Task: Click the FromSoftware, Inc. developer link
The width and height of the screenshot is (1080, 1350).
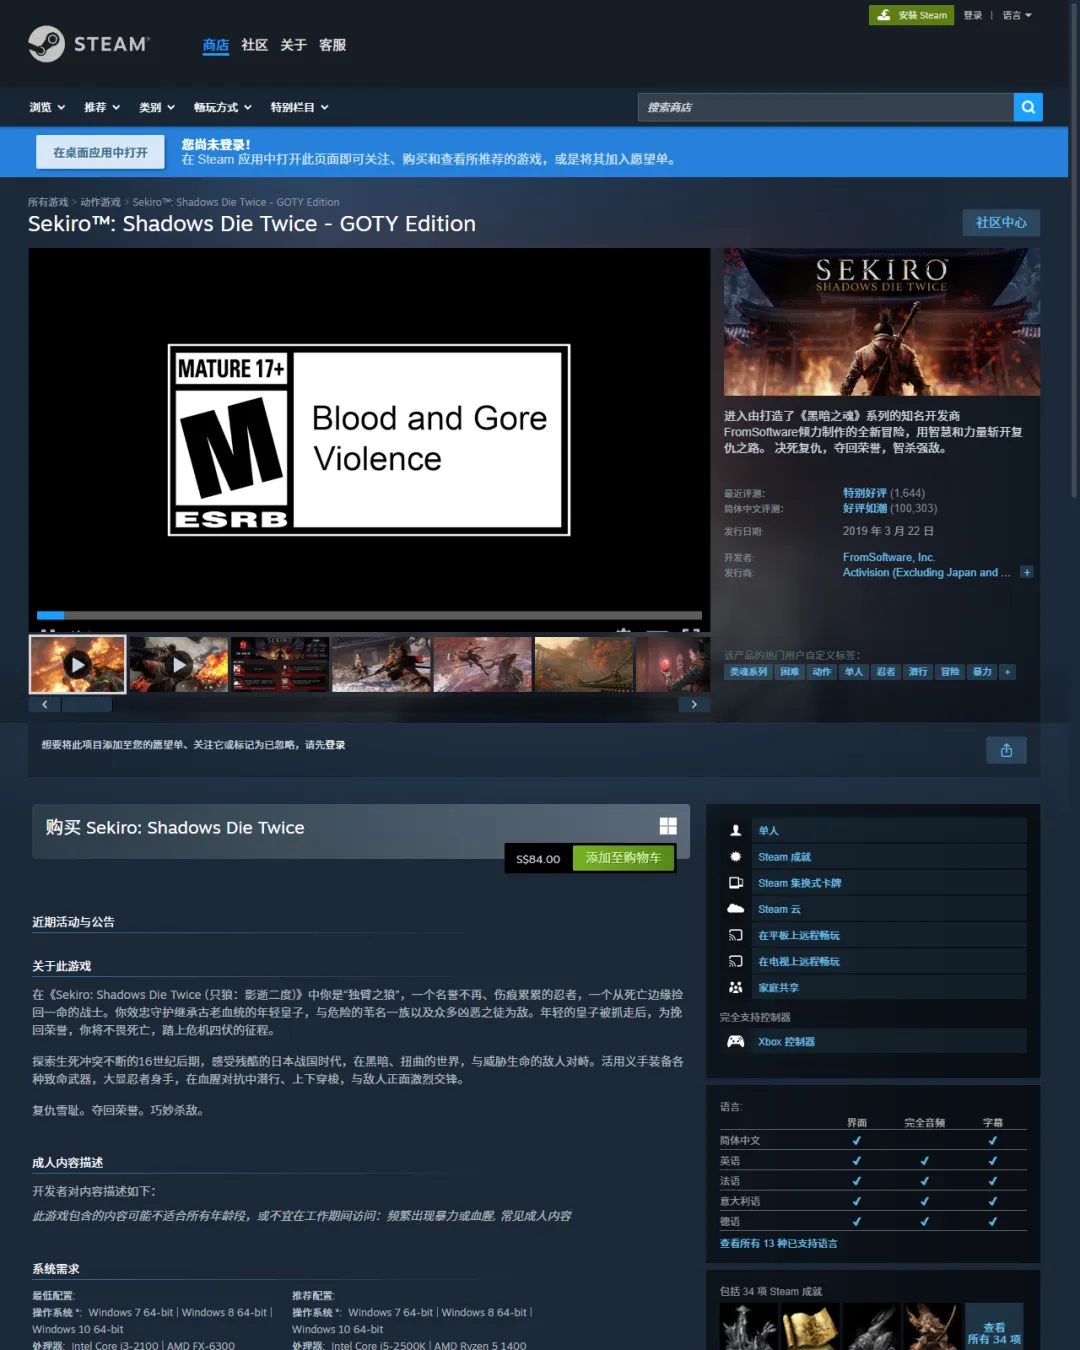Action: 889,557
